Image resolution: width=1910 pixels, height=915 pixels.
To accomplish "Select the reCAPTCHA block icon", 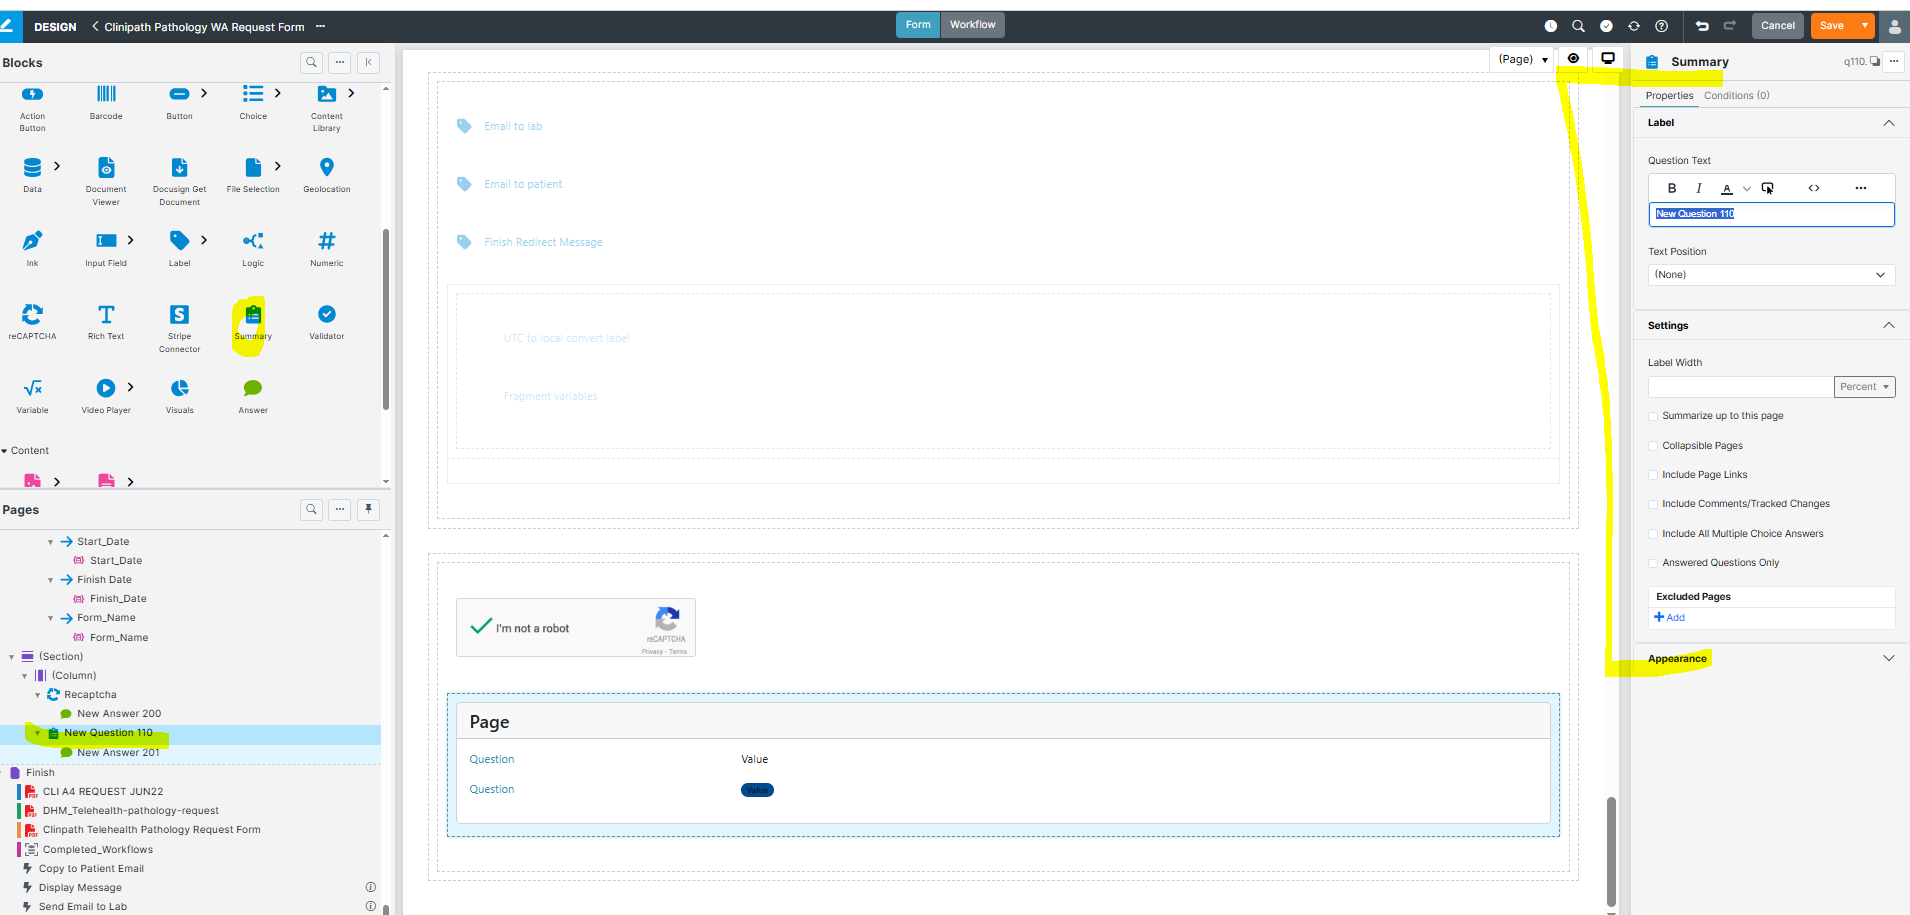I will (x=32, y=315).
